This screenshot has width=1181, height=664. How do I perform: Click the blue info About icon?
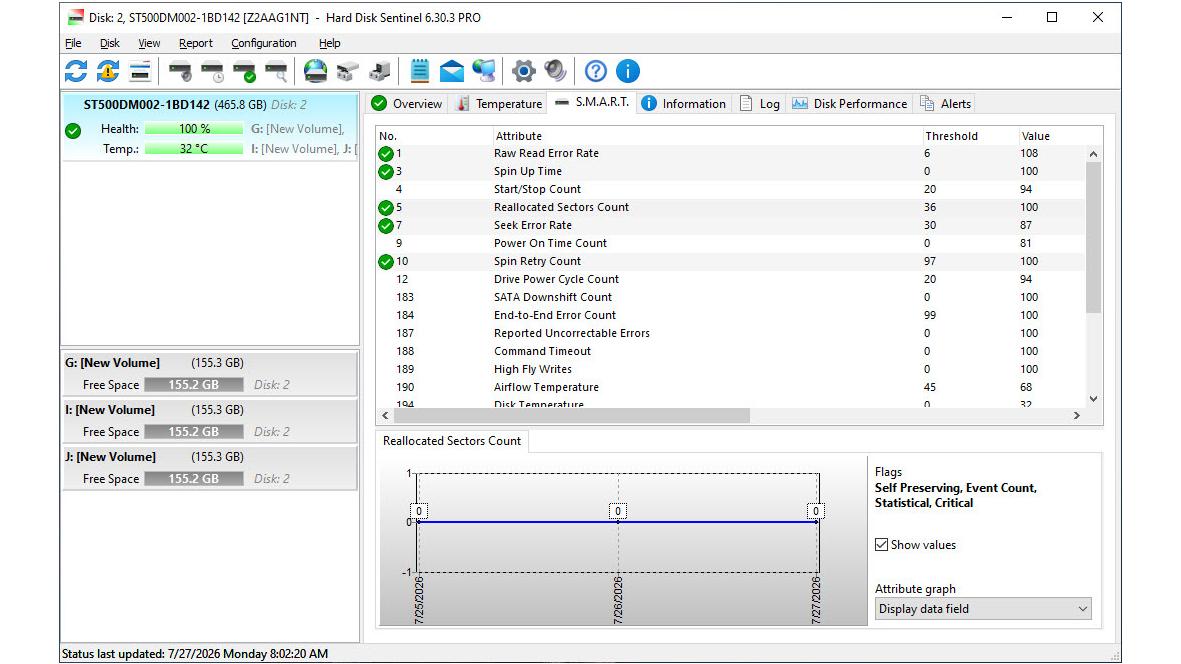coord(627,72)
